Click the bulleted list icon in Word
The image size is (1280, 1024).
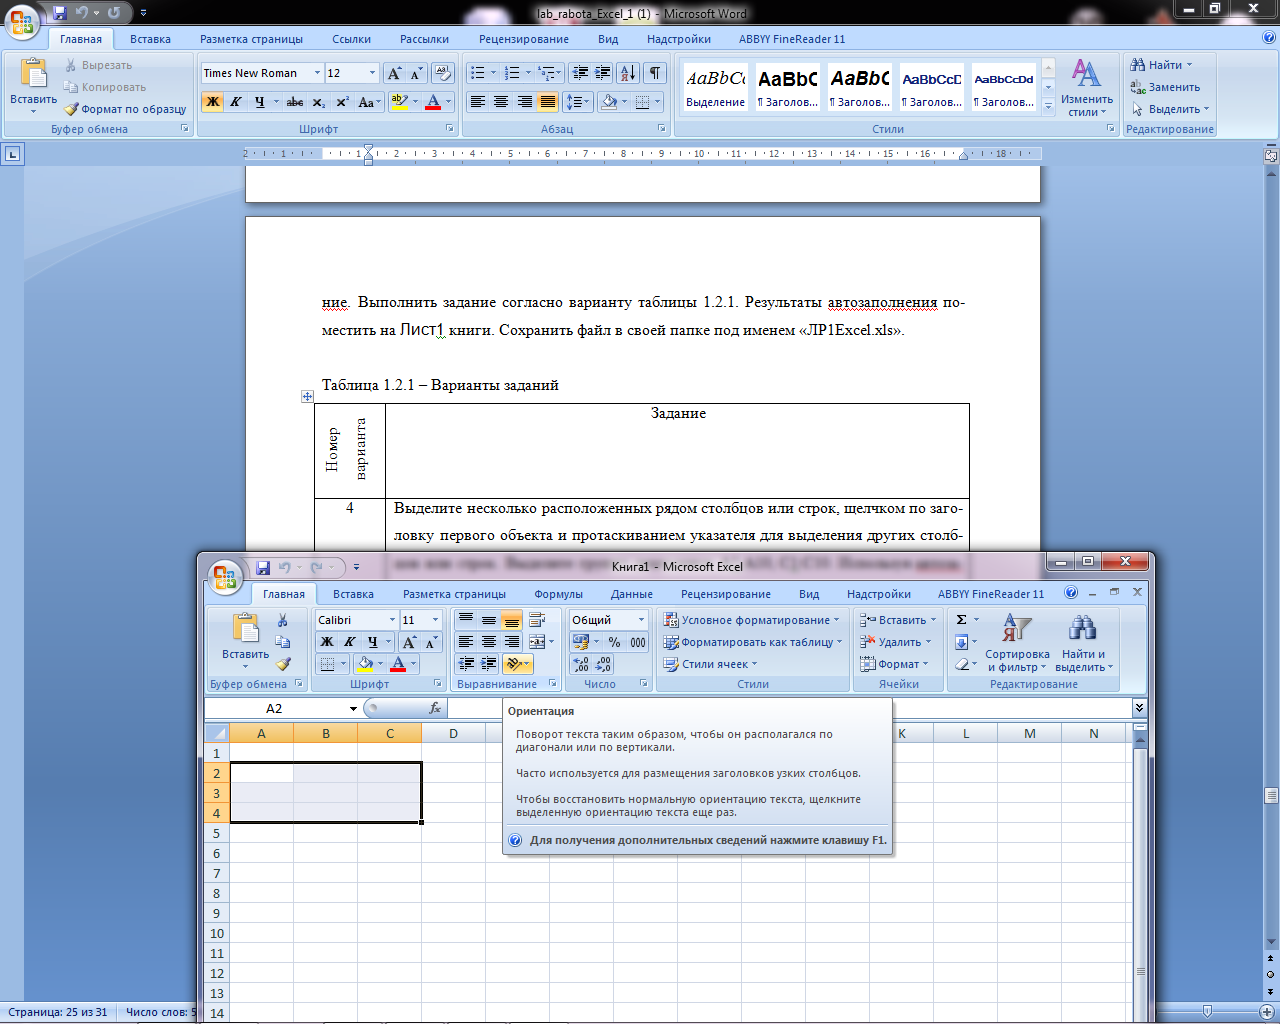pos(477,73)
